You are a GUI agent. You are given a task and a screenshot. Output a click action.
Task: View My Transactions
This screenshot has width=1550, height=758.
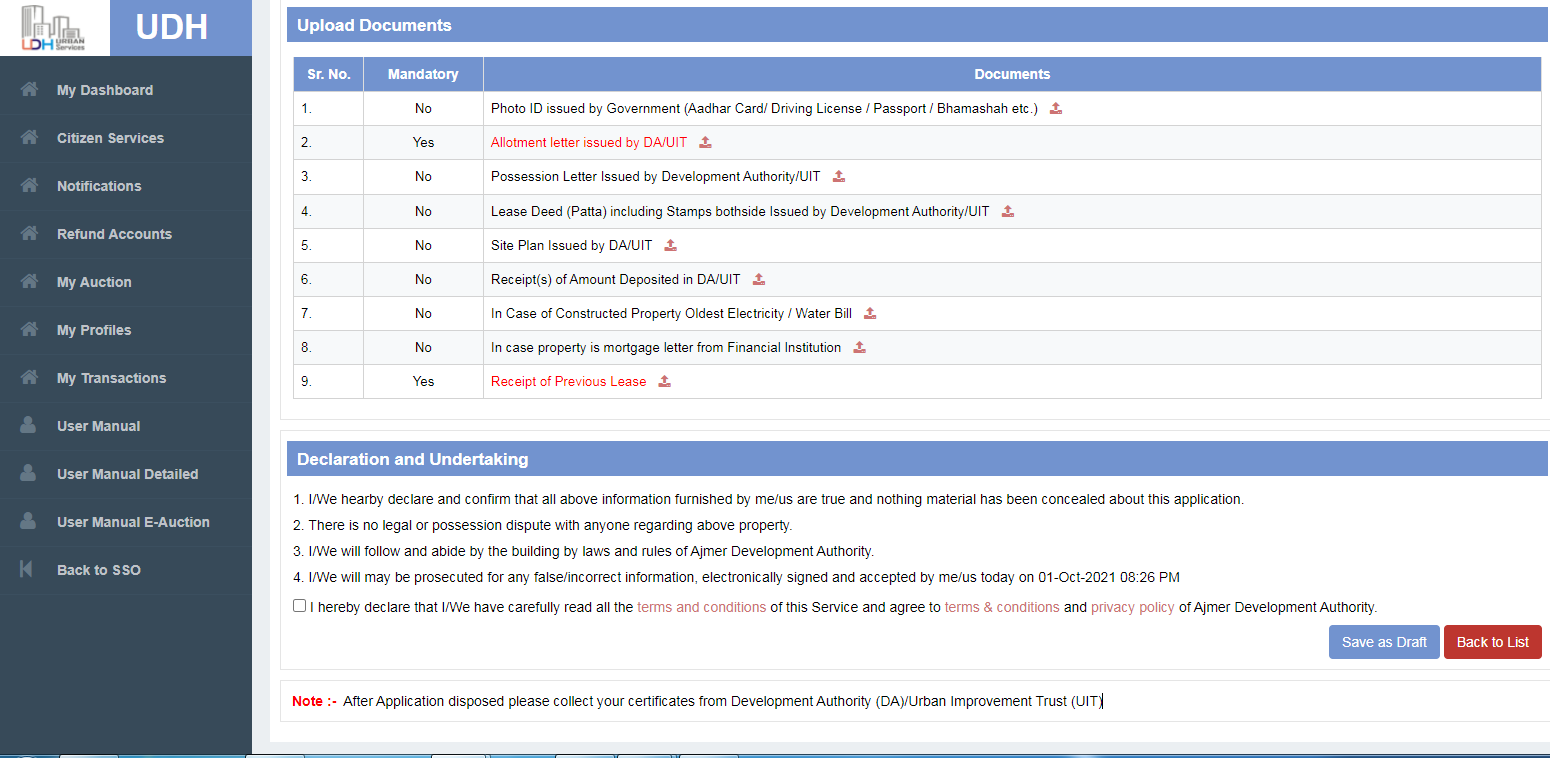[x=111, y=378]
